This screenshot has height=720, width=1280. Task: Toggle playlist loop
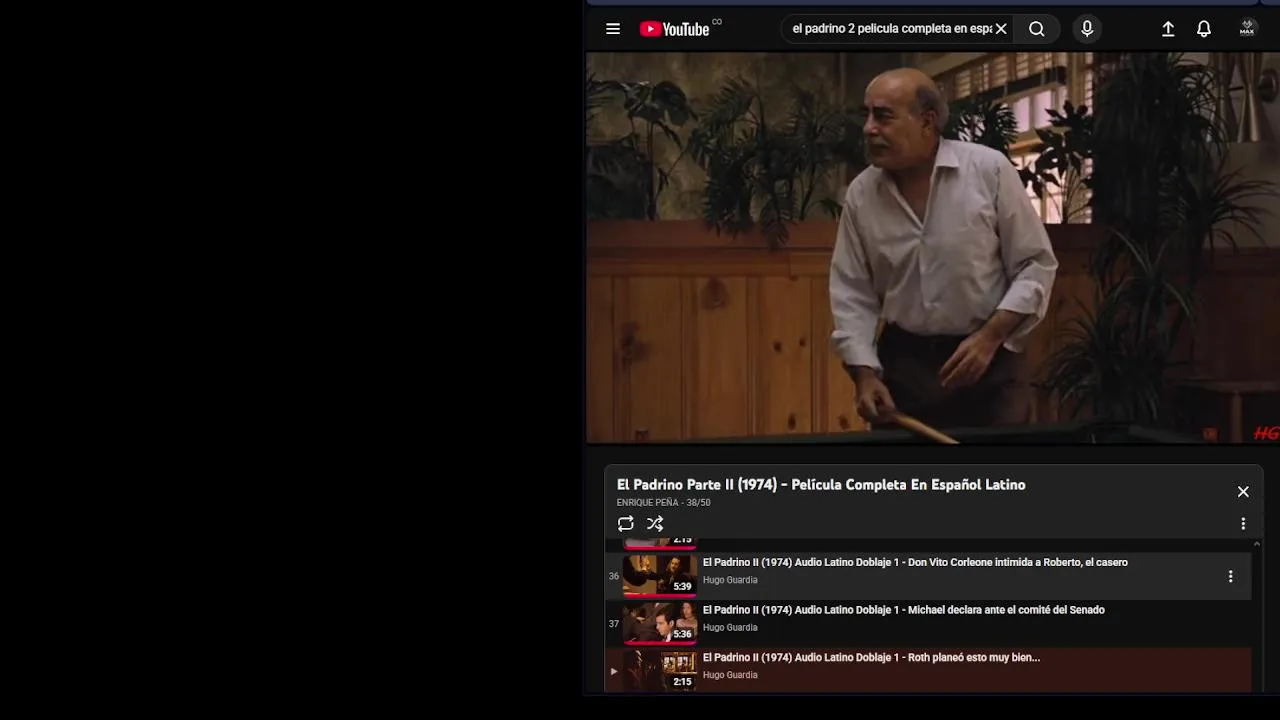coord(626,523)
